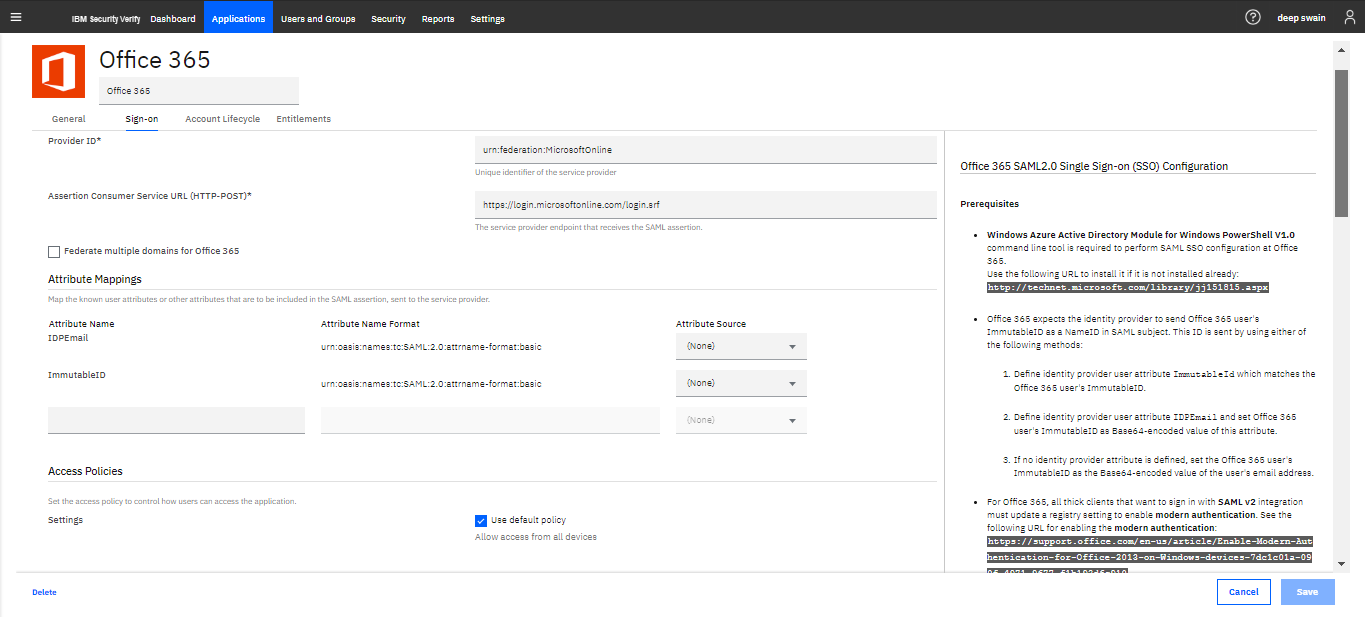Open Security in top navigation
1365x617 pixels.
tap(388, 18)
